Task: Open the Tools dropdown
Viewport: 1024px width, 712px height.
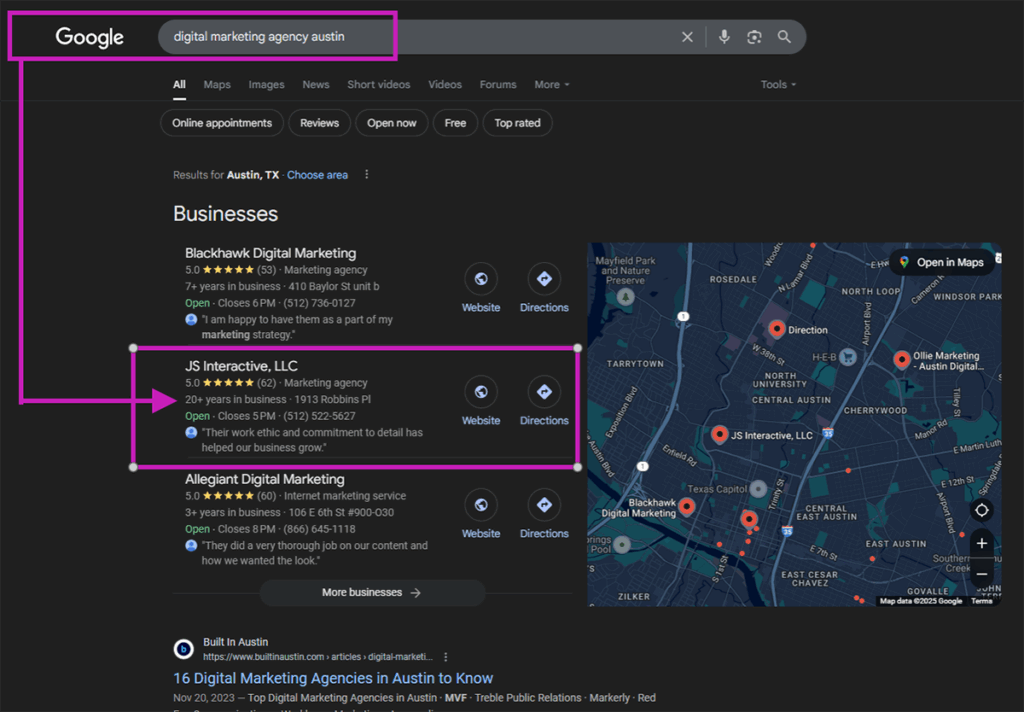Action: pos(778,84)
